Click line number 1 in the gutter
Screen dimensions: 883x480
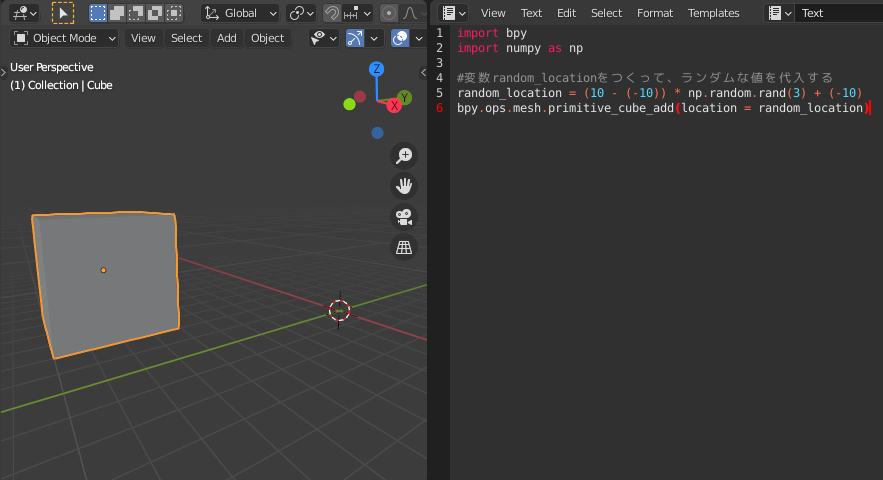439,33
